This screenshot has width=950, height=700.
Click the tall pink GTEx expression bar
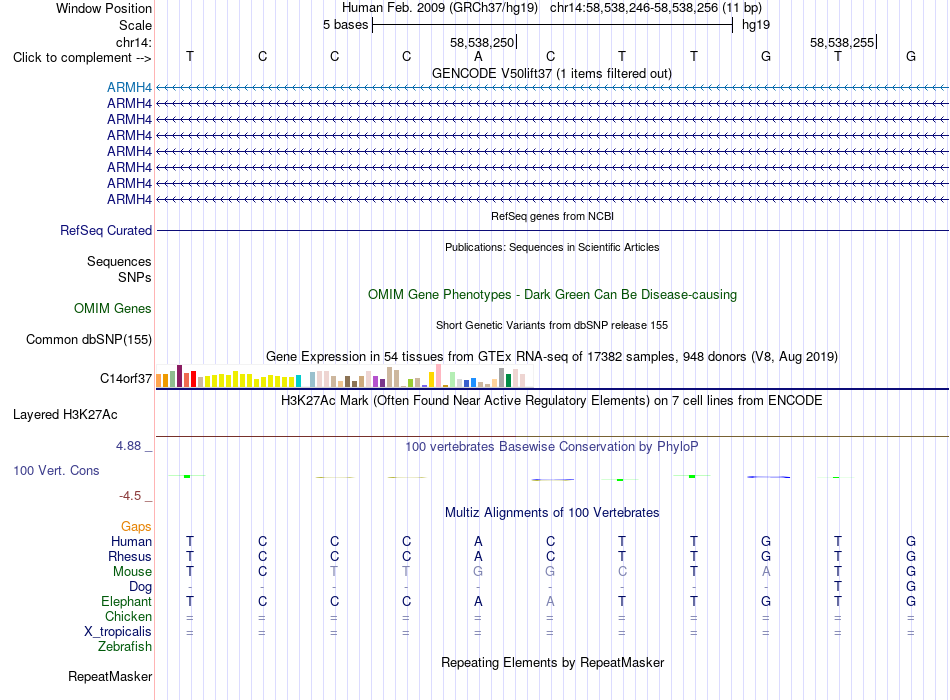[438, 376]
